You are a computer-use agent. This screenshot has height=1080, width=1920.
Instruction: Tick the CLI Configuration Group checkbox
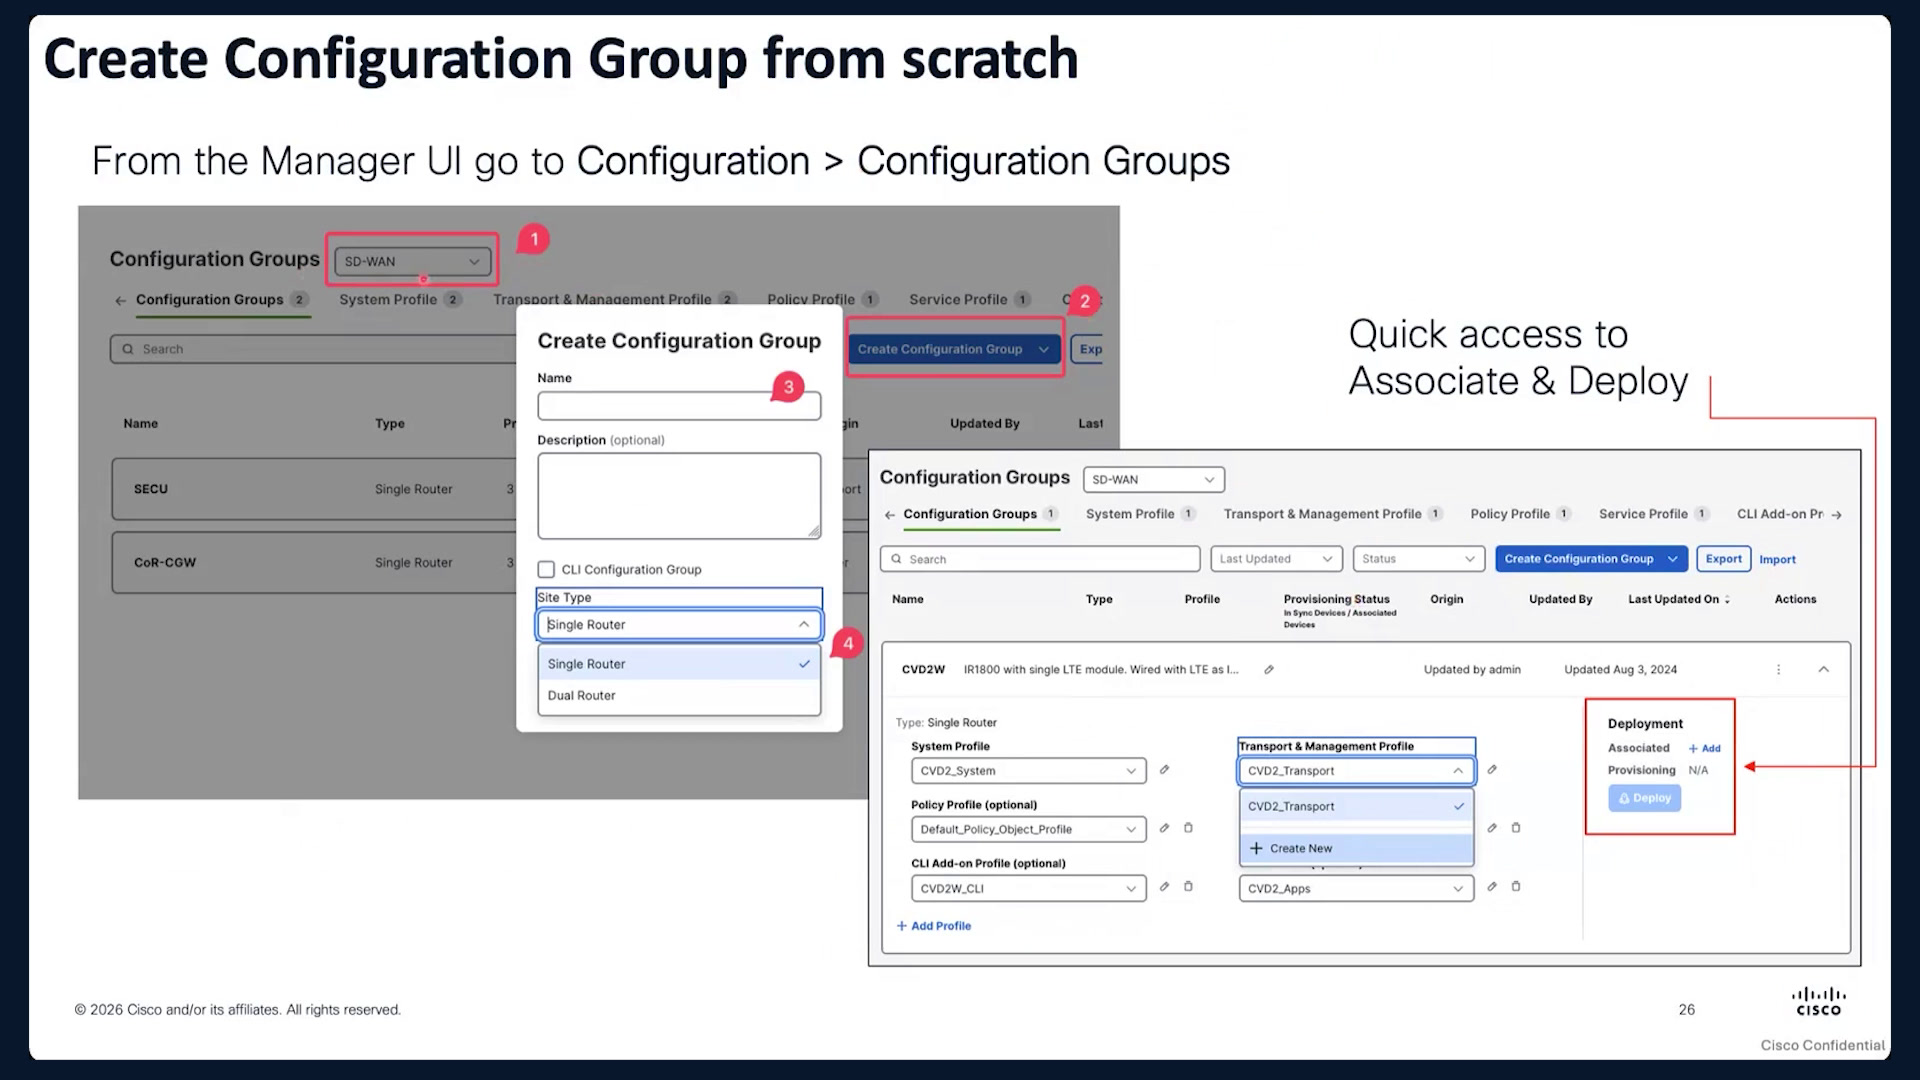(546, 569)
